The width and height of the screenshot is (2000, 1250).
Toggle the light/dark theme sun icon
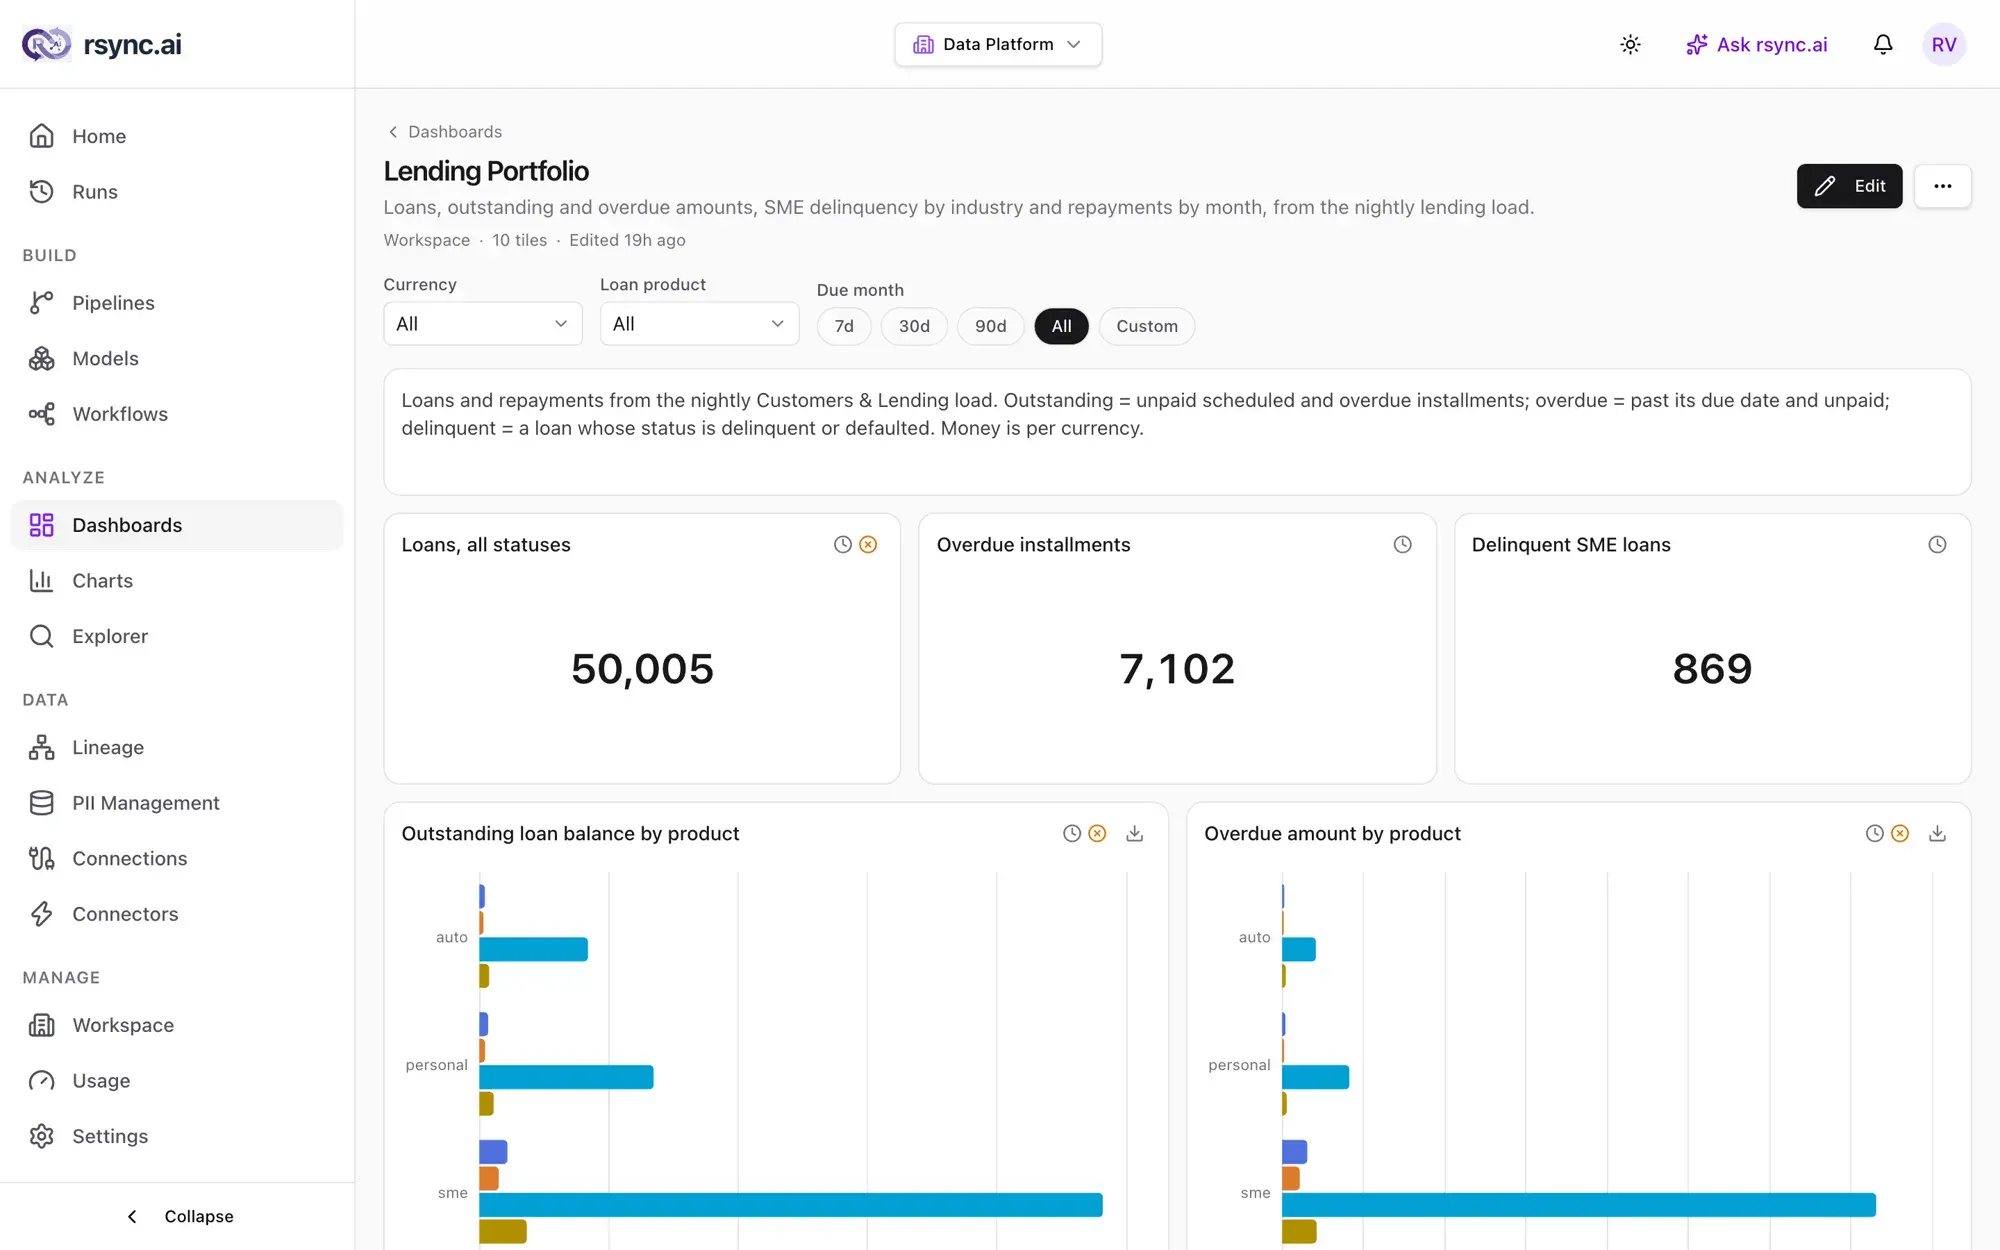click(1630, 44)
